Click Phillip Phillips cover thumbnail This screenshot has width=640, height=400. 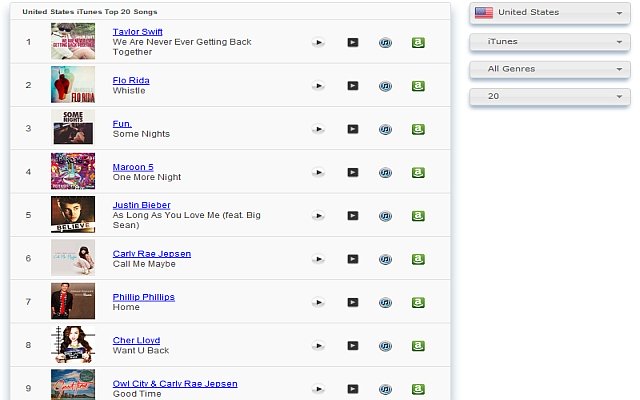(x=73, y=301)
